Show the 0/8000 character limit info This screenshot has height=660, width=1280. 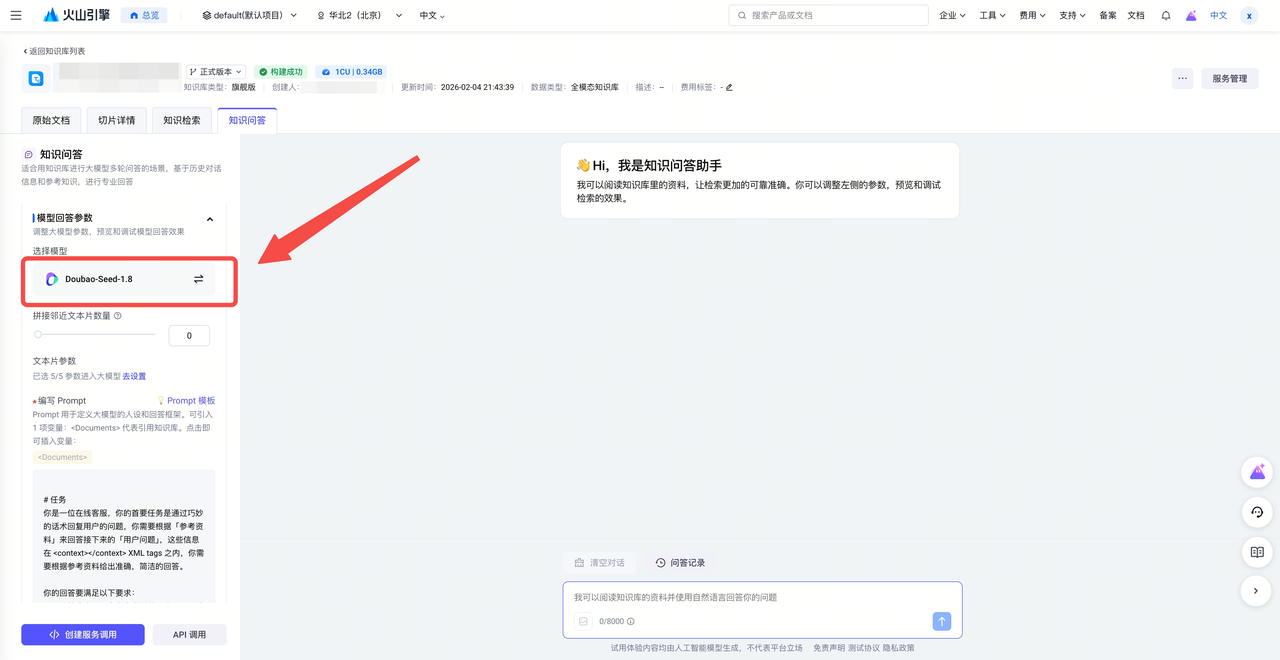pyautogui.click(x=630, y=622)
